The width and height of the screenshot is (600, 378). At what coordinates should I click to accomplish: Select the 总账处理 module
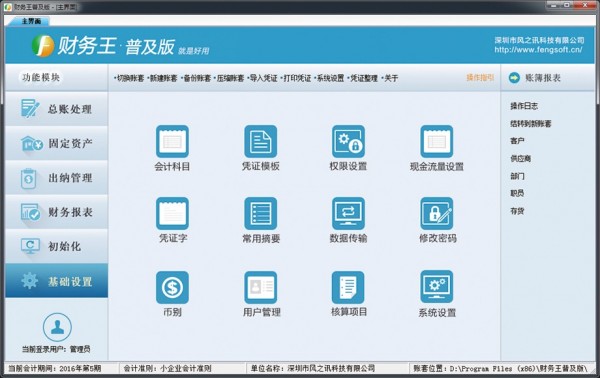click(57, 109)
